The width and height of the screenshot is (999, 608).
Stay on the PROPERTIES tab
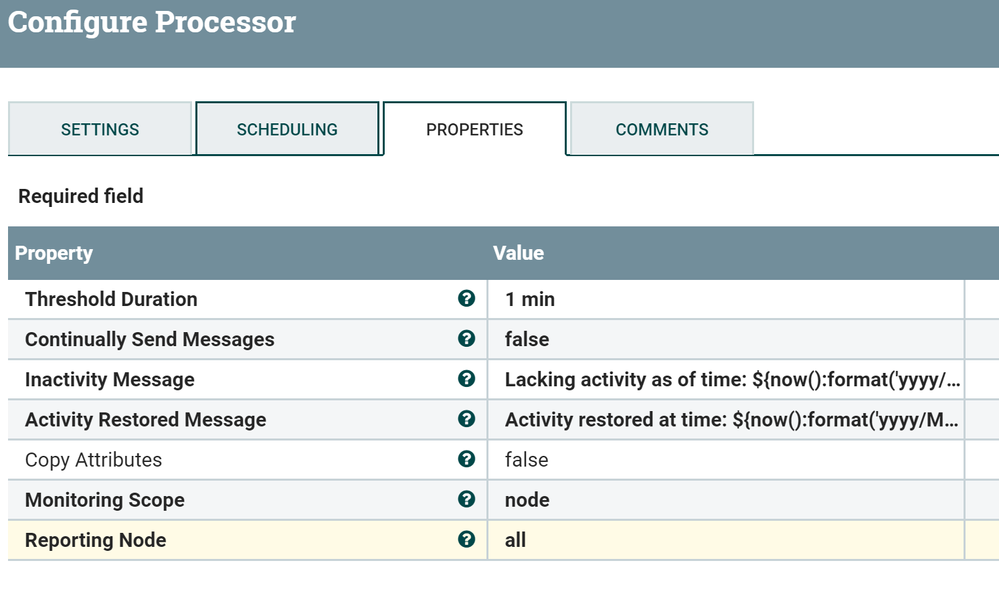[x=474, y=129]
